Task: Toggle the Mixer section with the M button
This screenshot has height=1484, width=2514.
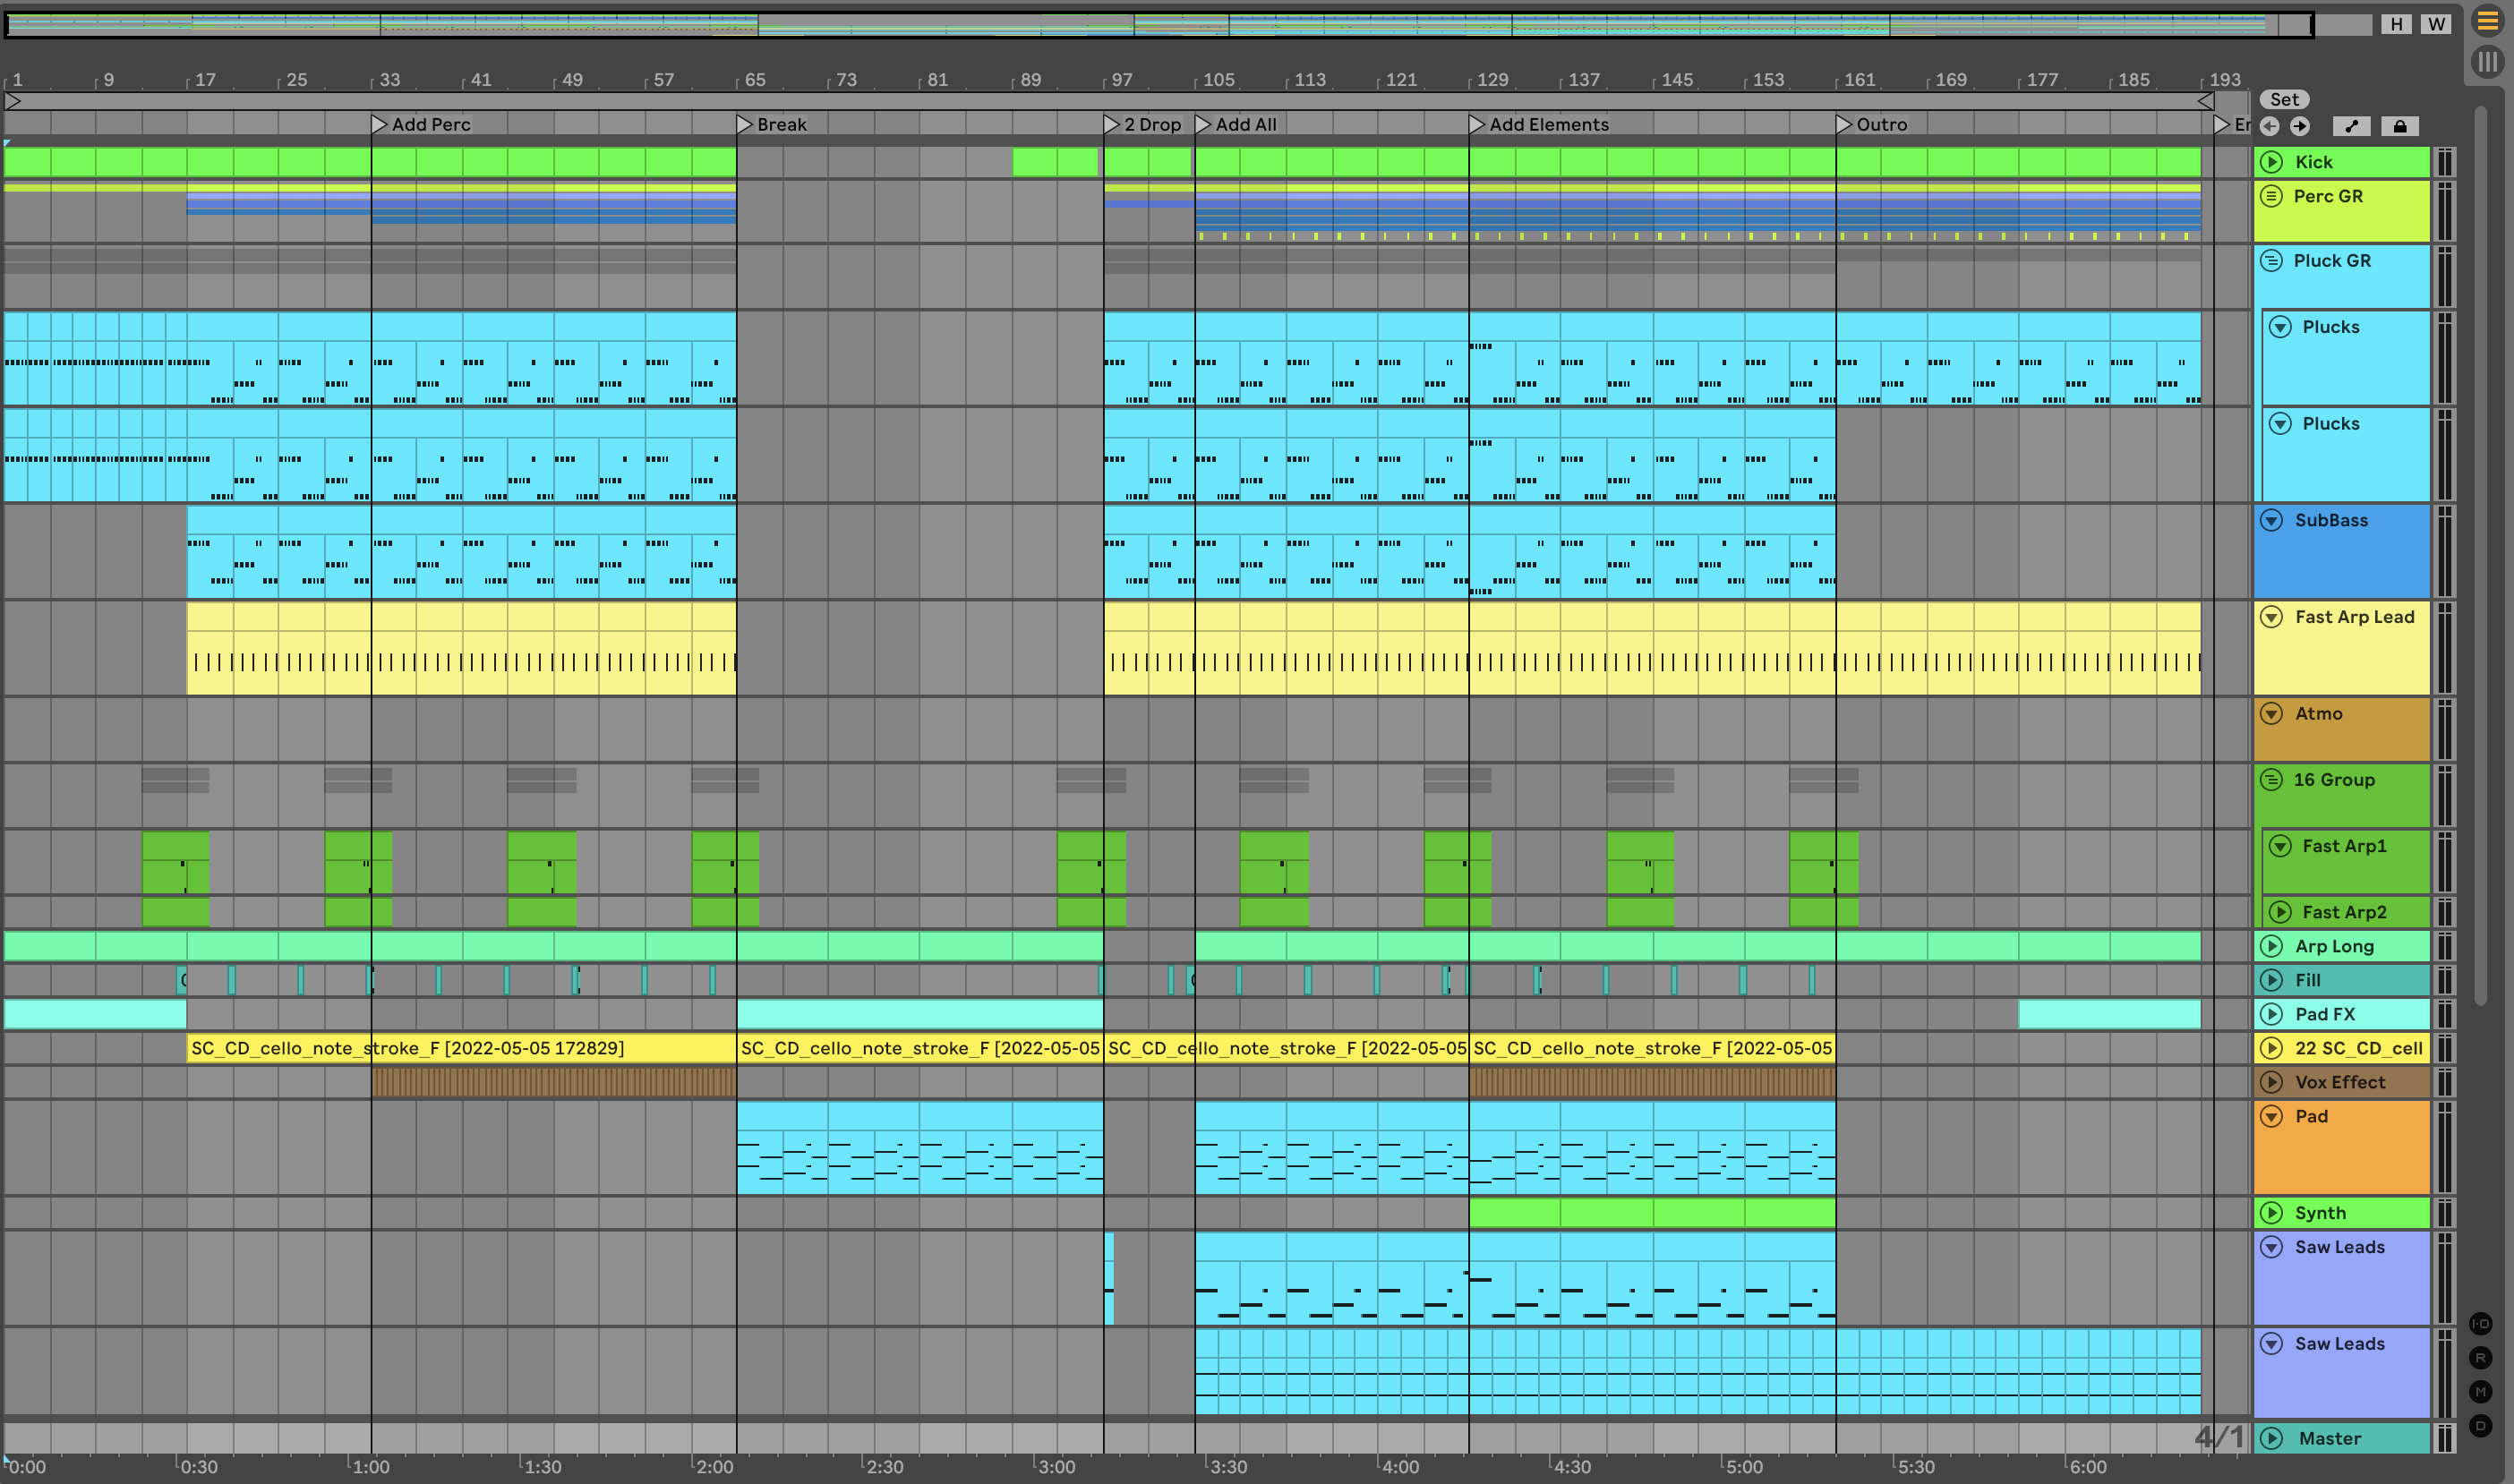Action: (x=2481, y=1392)
